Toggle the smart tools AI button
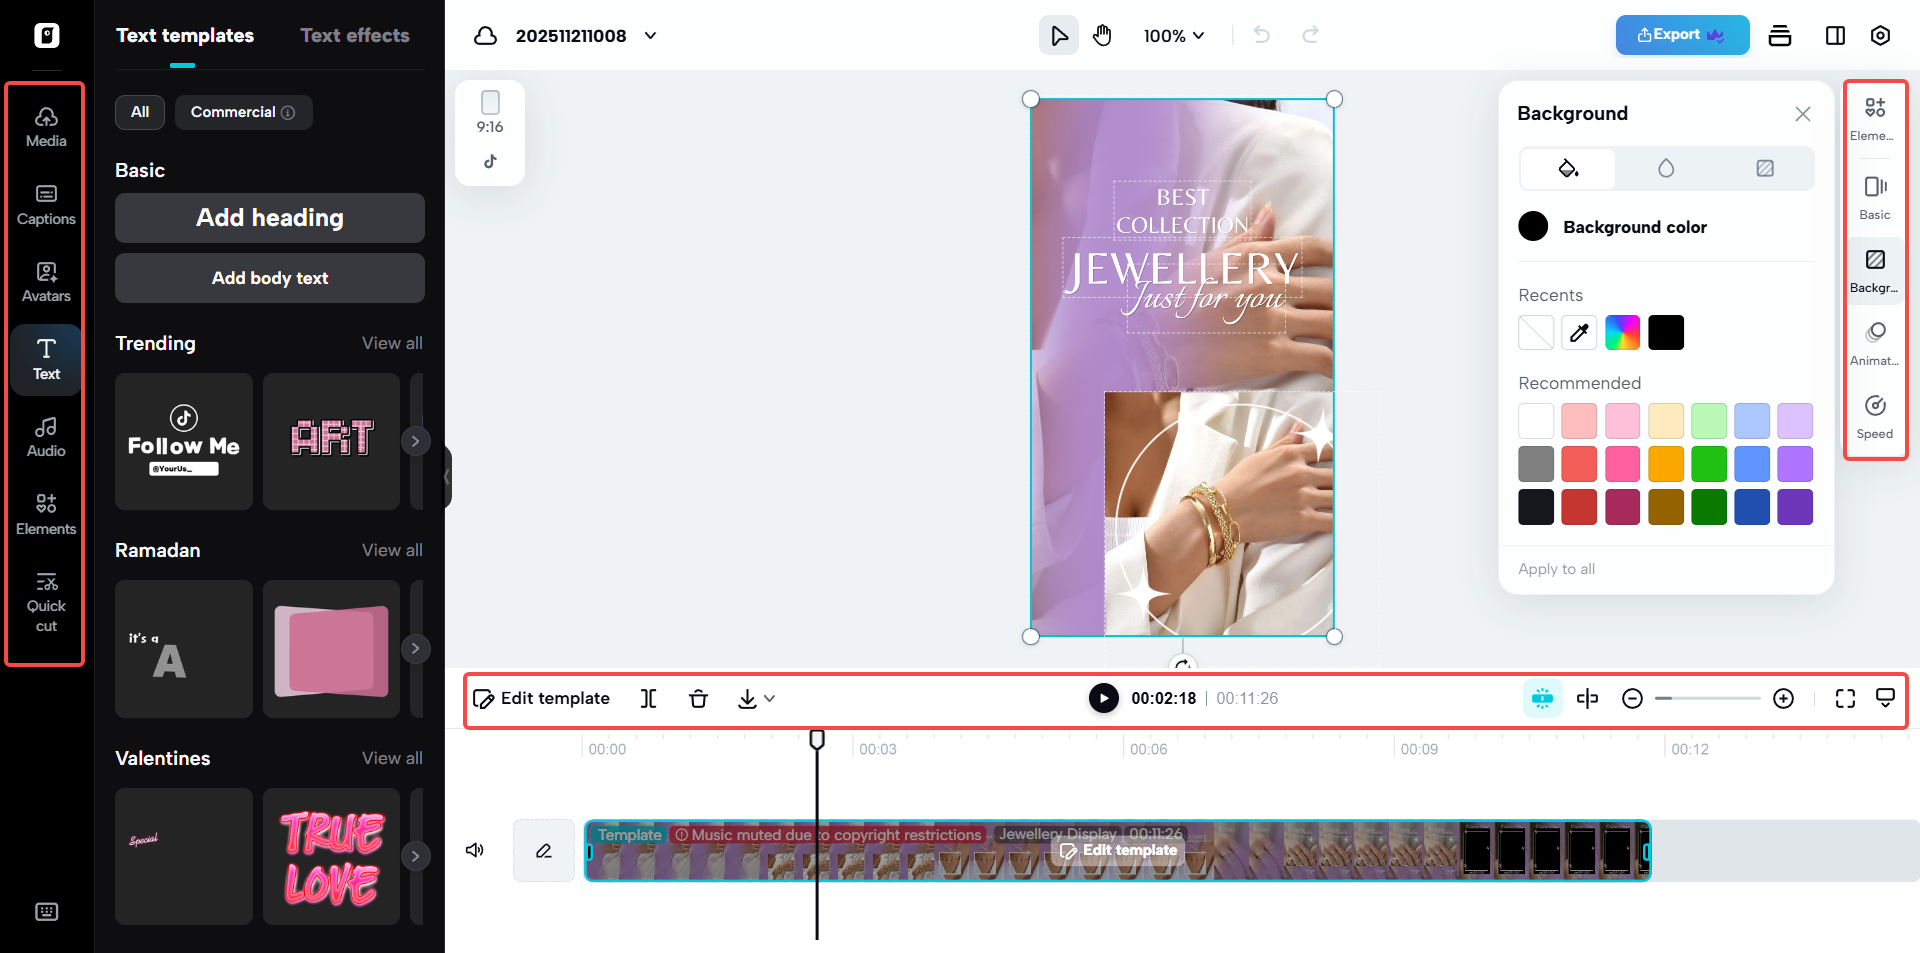The width and height of the screenshot is (1920, 953). [1542, 698]
